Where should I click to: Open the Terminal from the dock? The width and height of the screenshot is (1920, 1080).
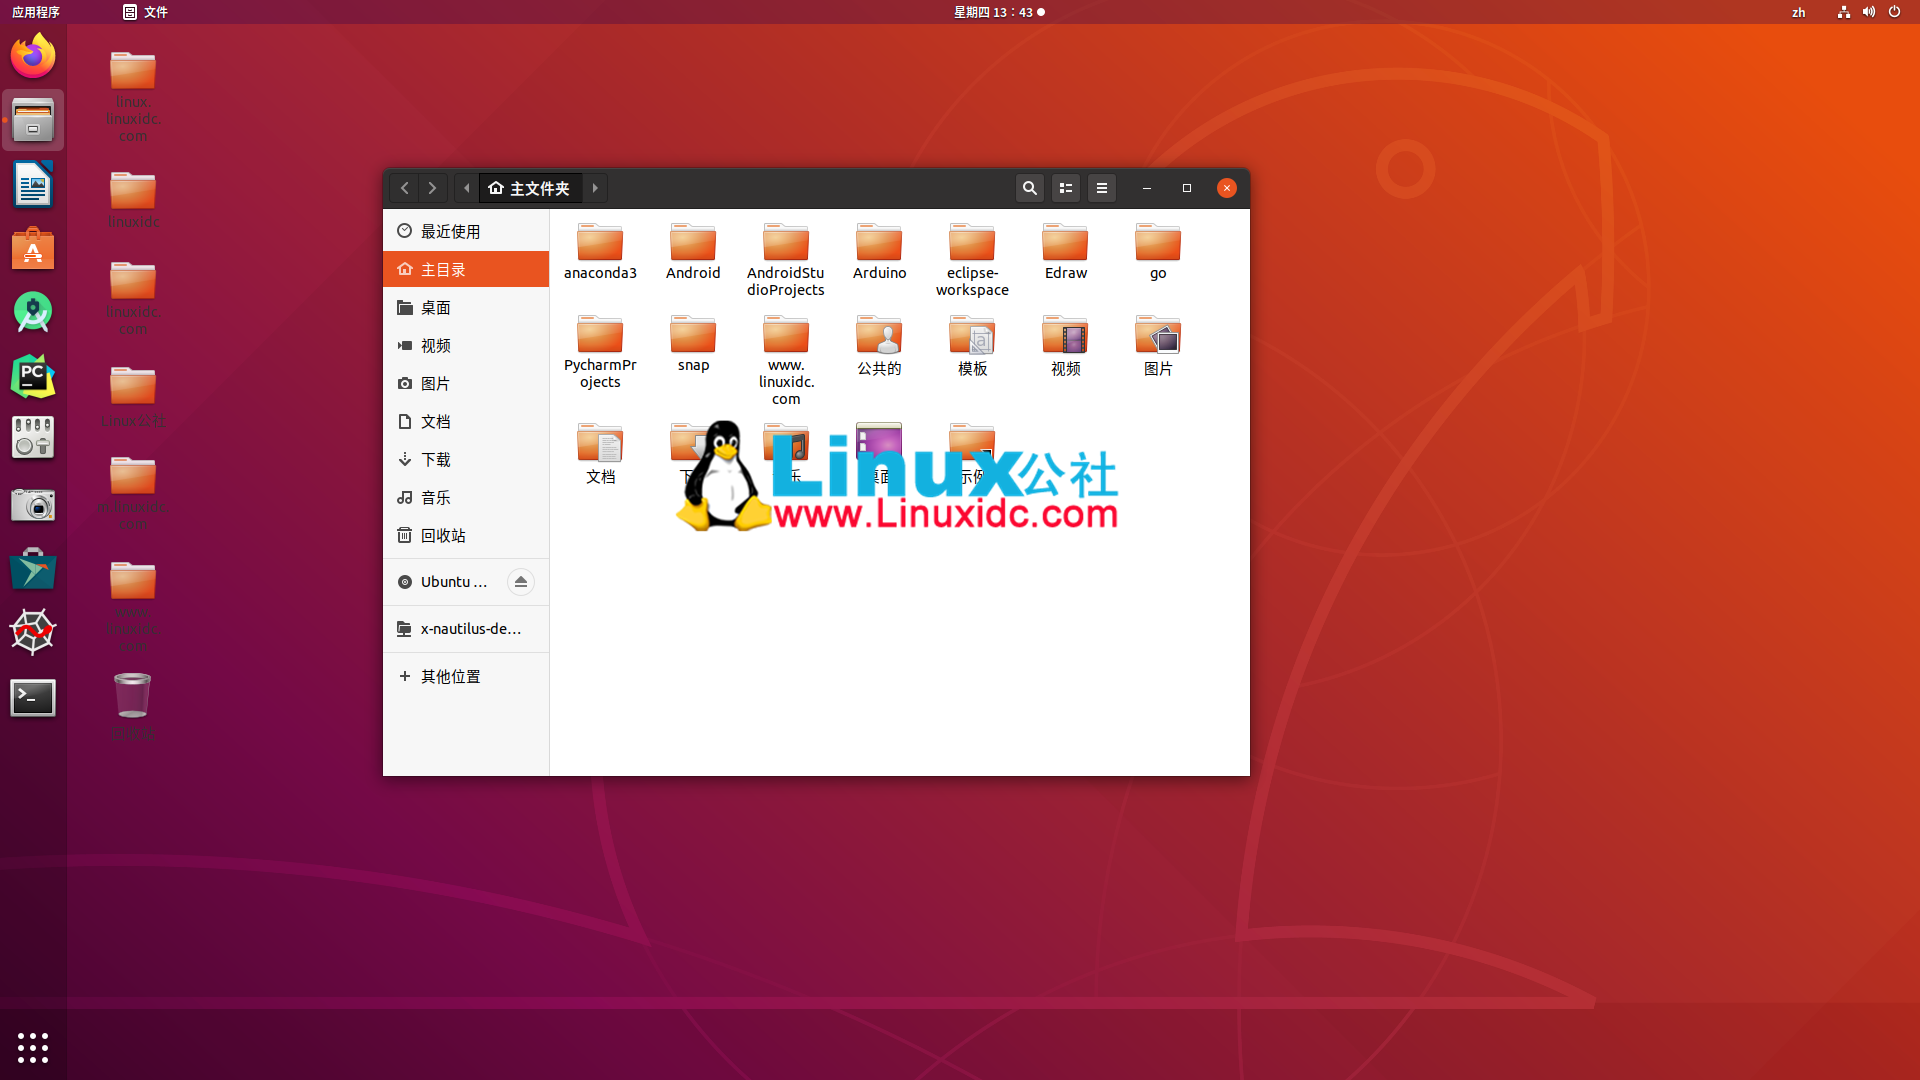click(33, 698)
